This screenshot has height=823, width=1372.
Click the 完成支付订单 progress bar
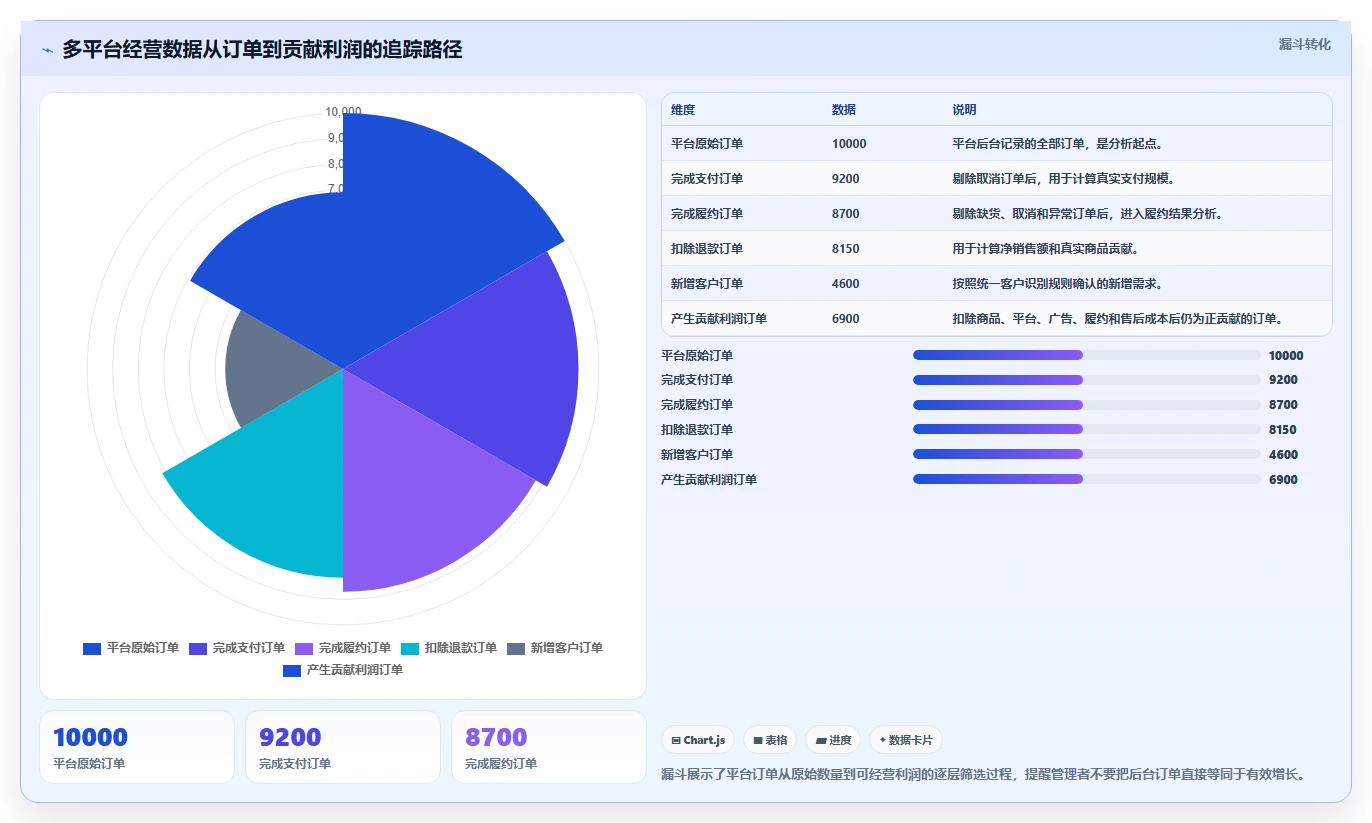pyautogui.click(x=1086, y=380)
